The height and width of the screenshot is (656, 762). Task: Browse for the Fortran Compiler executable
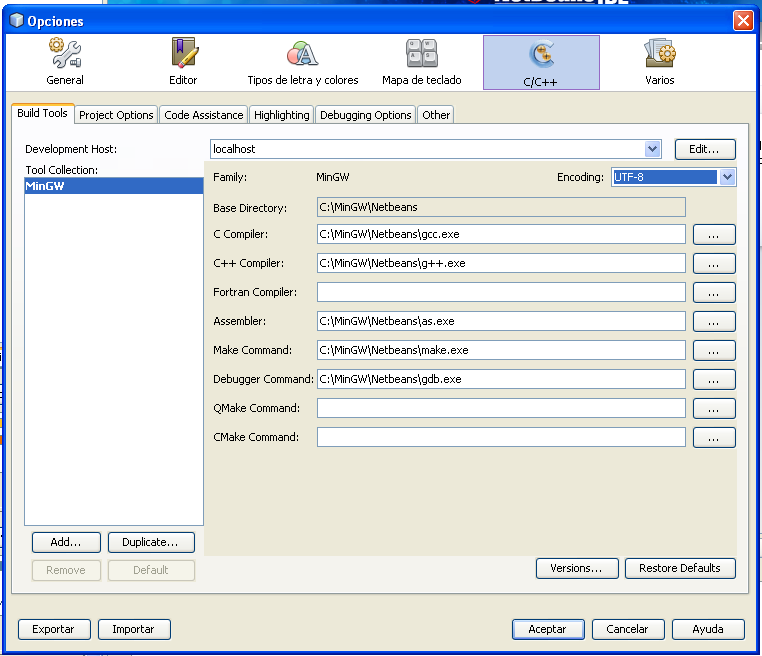click(714, 293)
